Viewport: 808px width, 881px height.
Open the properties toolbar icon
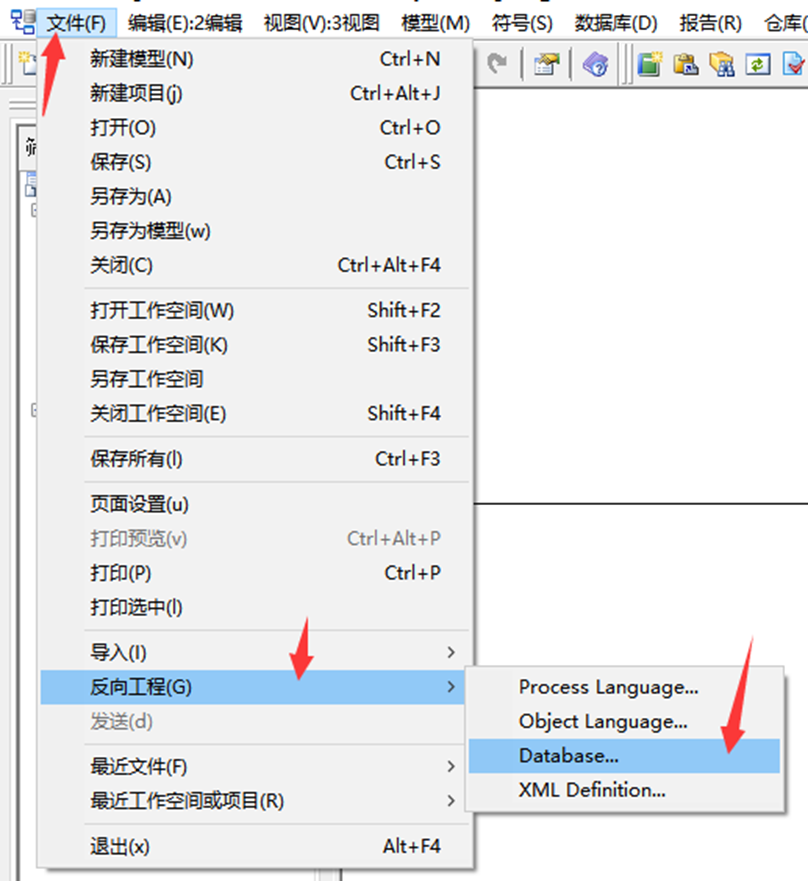tap(547, 64)
